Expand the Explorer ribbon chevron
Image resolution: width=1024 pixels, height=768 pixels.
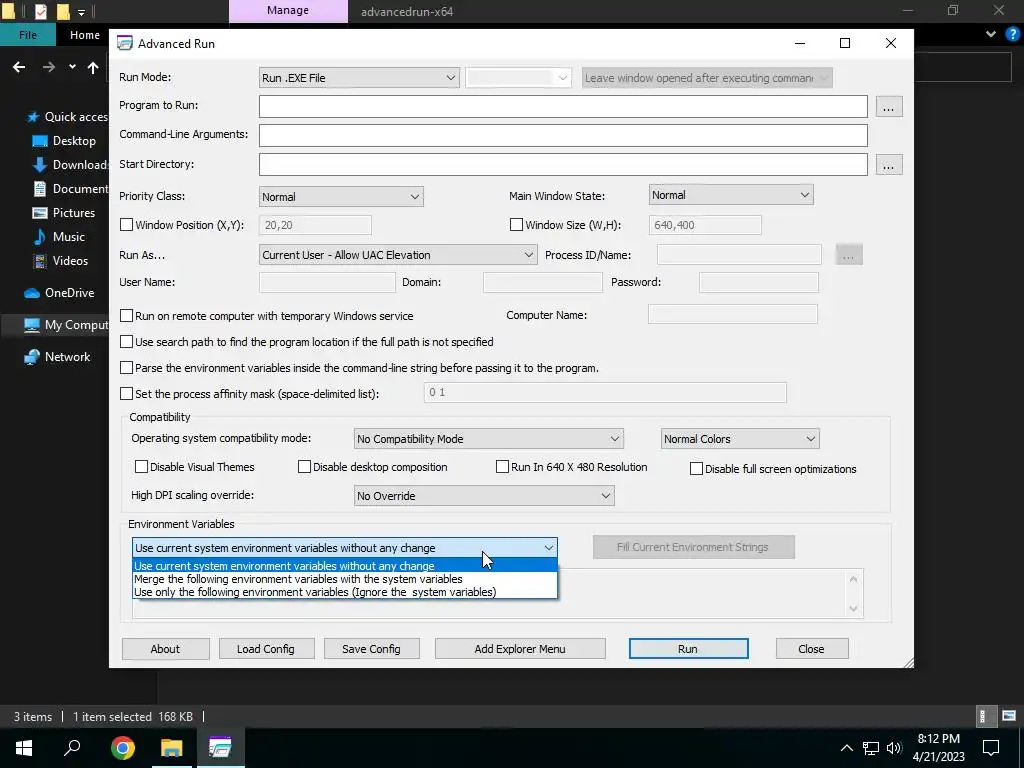click(x=991, y=34)
